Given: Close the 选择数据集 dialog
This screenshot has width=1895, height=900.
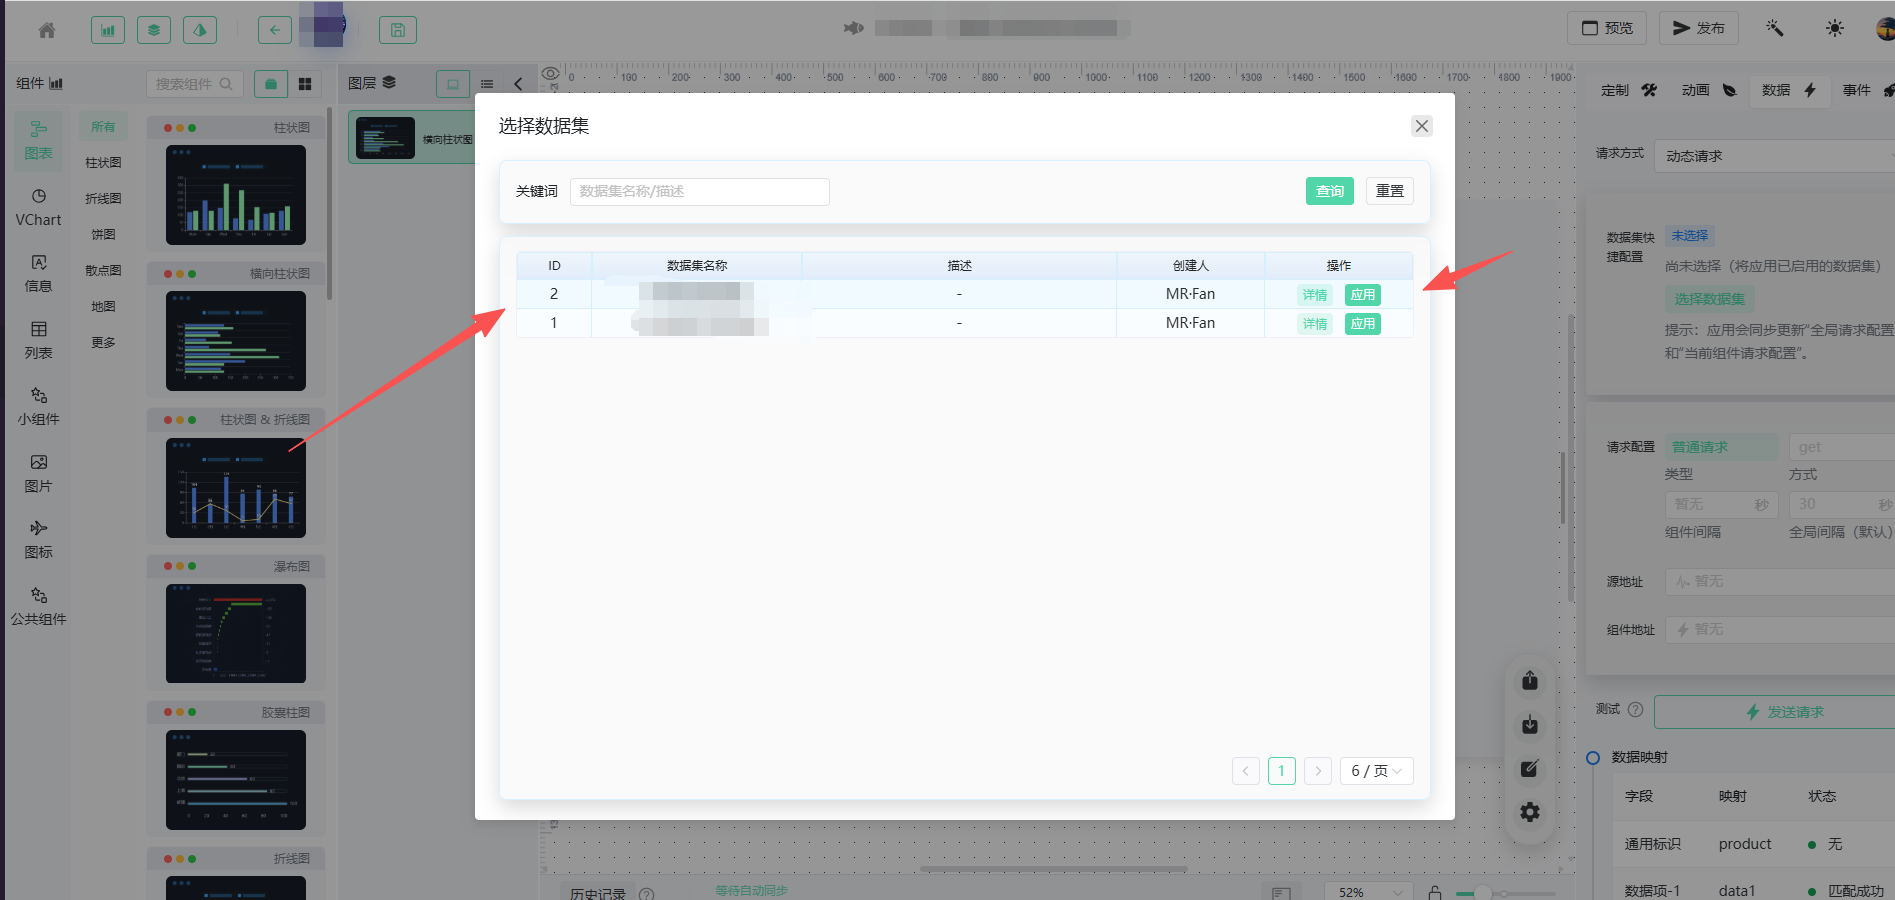Looking at the screenshot, I should coord(1421,126).
